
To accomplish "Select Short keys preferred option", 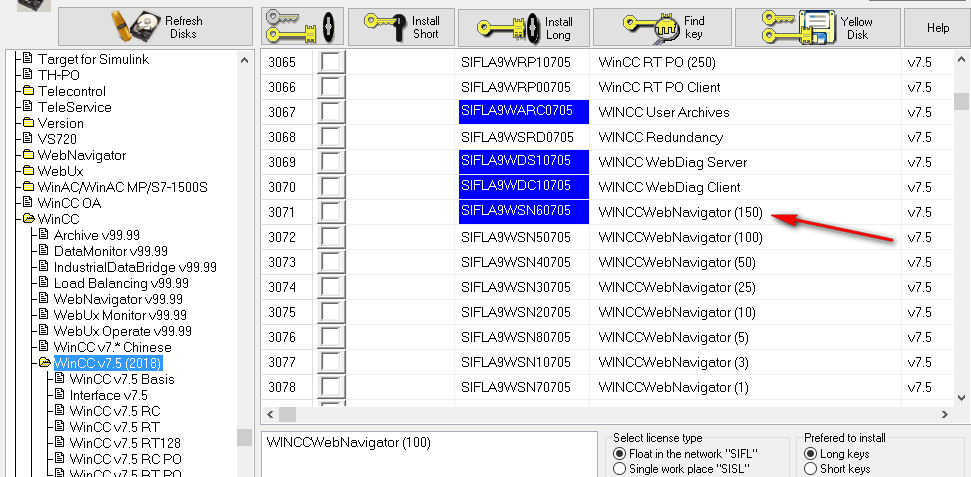I will click(x=810, y=469).
